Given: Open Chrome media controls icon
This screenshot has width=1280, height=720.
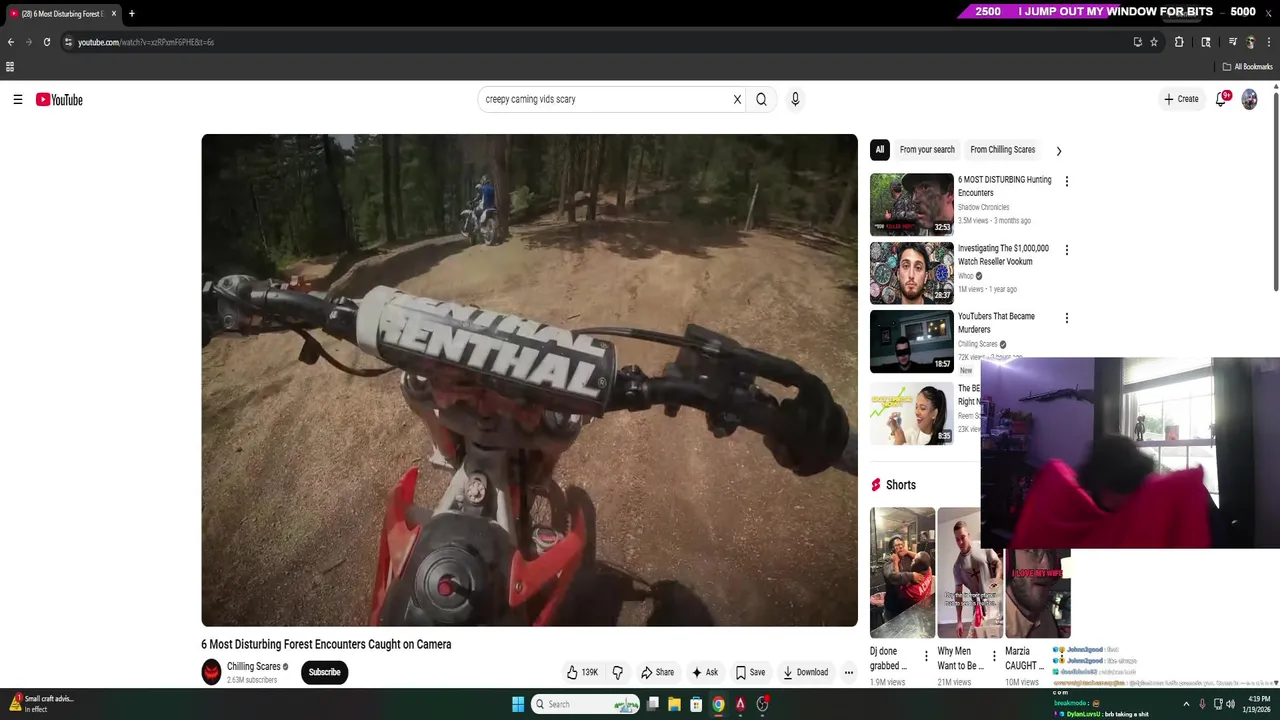Looking at the screenshot, I should click(1233, 42).
